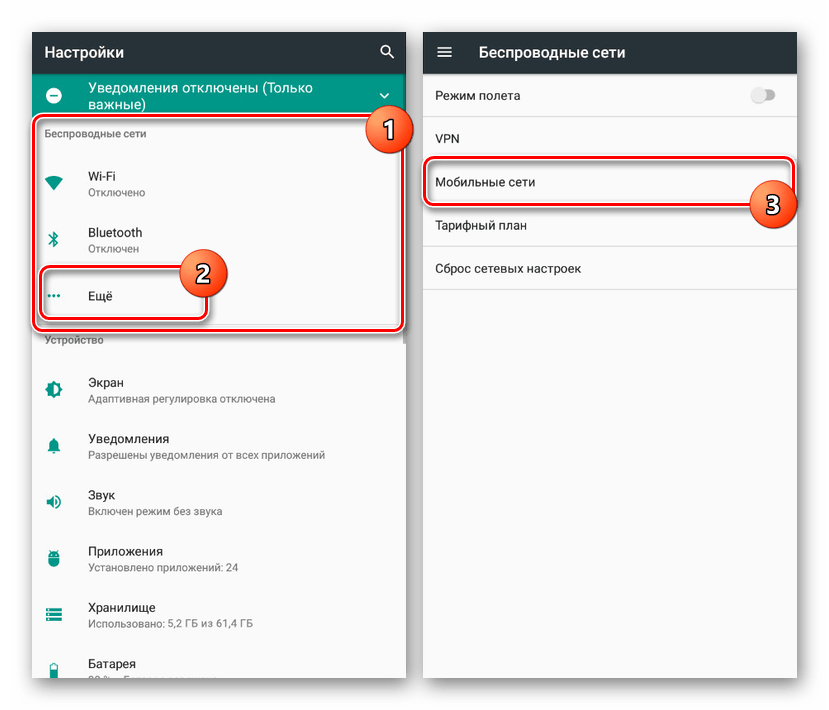Viewport: 829px width, 710px height.
Task: Click the bell icon beside Уведомления
Action: click(54, 446)
